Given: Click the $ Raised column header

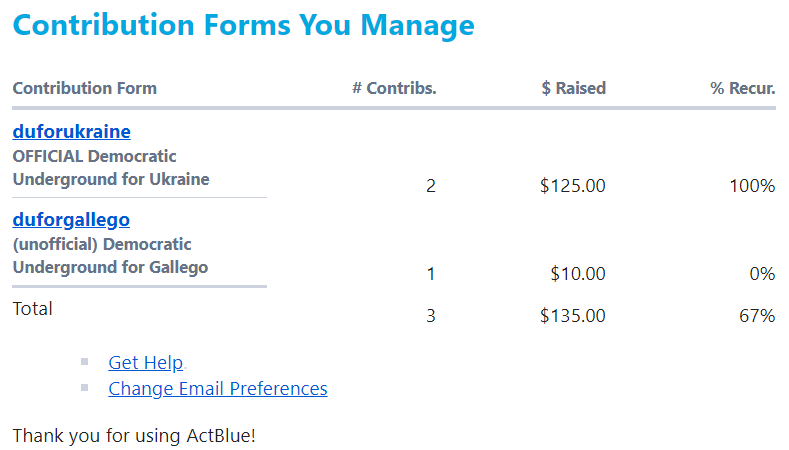Looking at the screenshot, I should click(x=573, y=88).
